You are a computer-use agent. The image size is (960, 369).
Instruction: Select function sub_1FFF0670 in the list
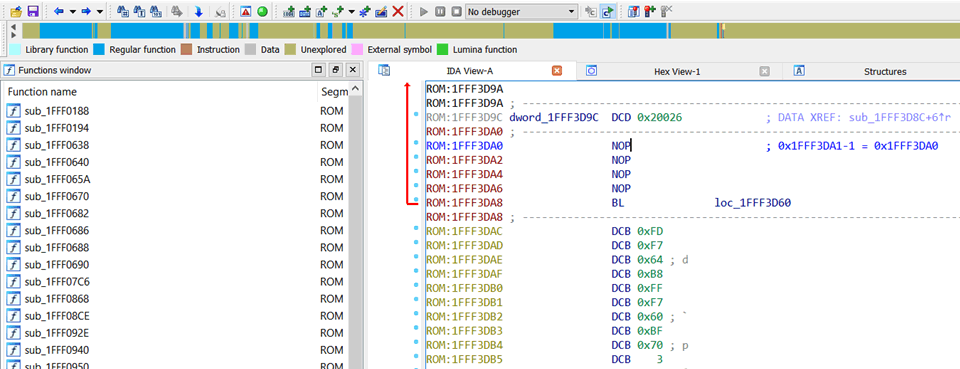coord(176,196)
